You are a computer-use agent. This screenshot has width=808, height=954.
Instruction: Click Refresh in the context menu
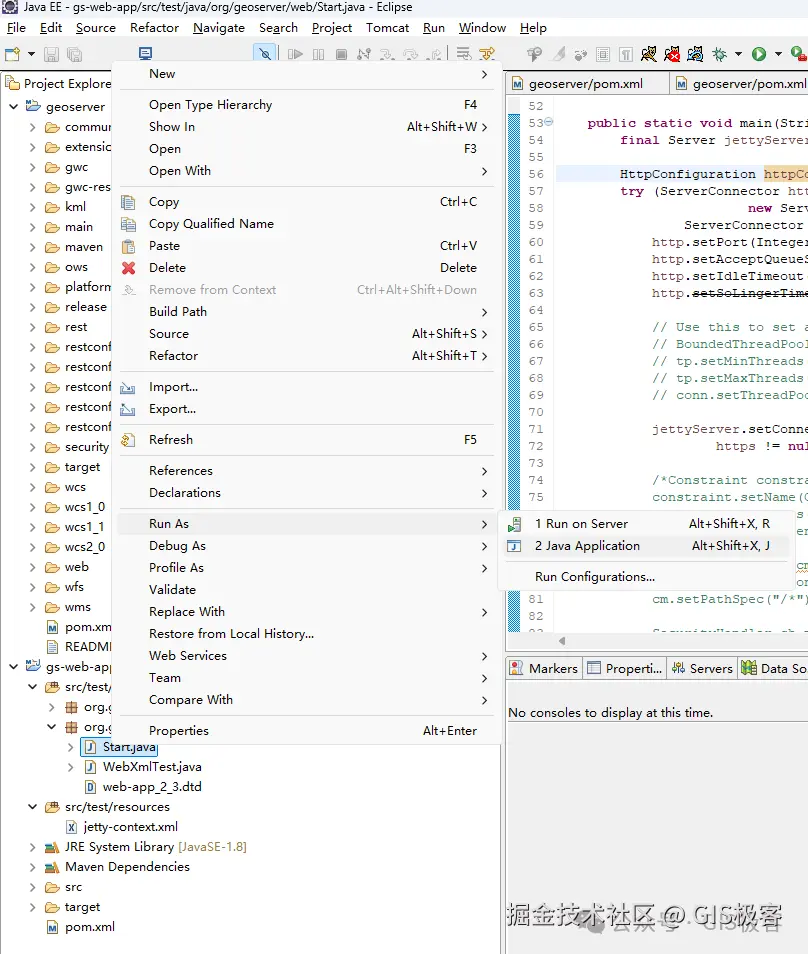click(x=307, y=440)
